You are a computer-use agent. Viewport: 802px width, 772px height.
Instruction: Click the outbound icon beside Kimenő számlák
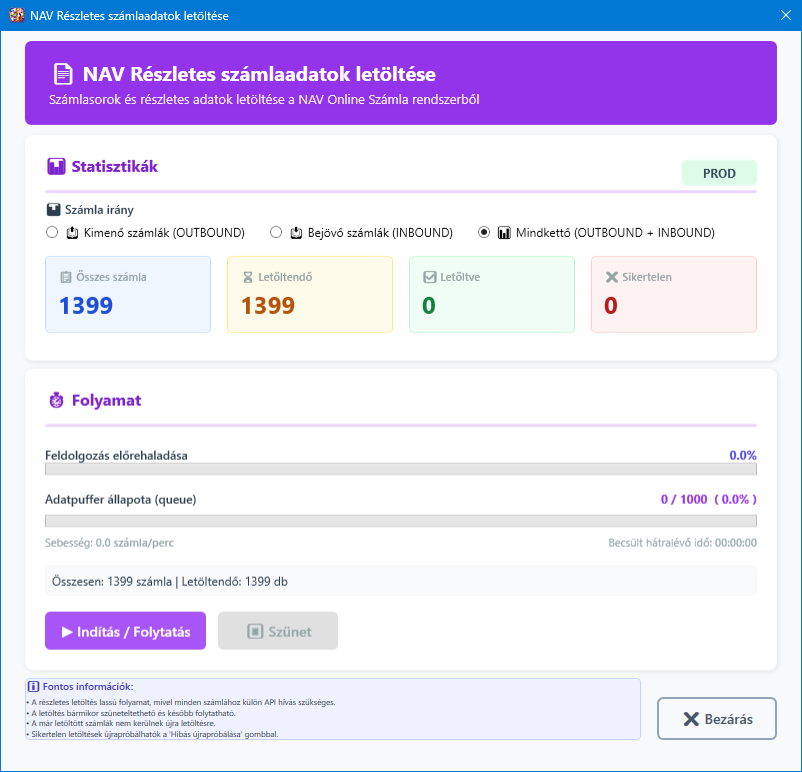point(70,232)
